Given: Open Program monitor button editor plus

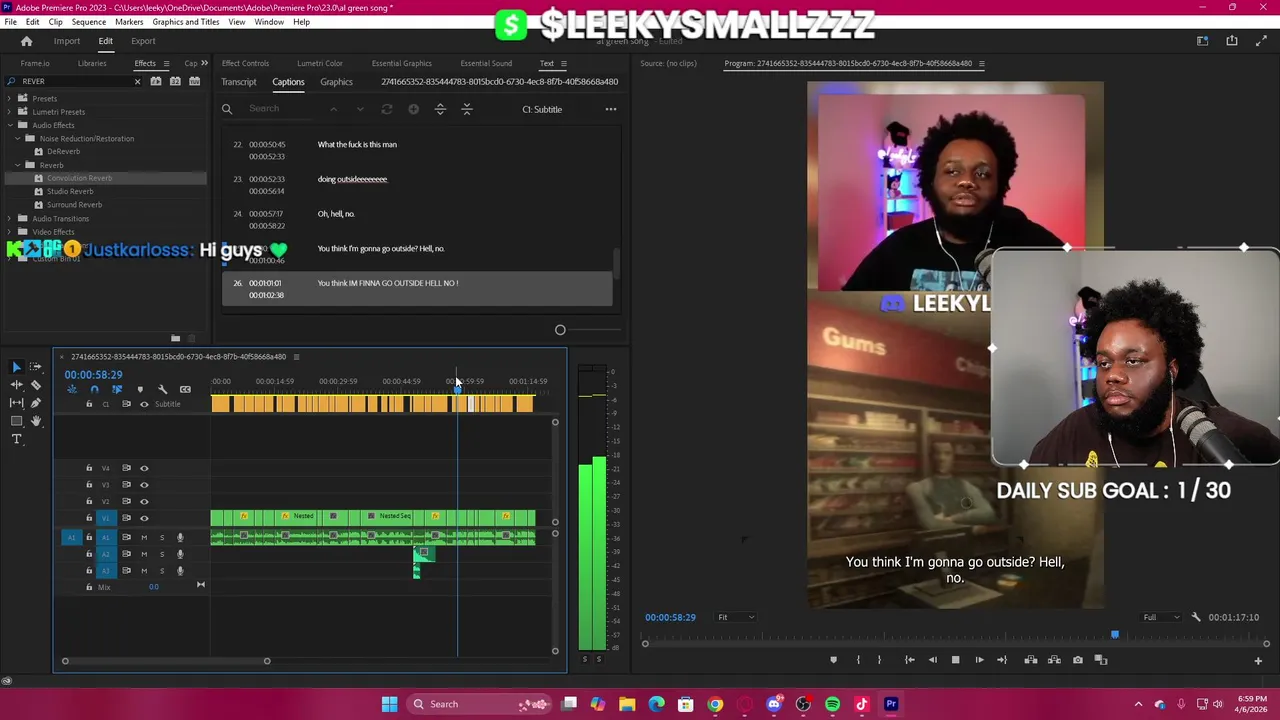Looking at the screenshot, I should (1258, 660).
